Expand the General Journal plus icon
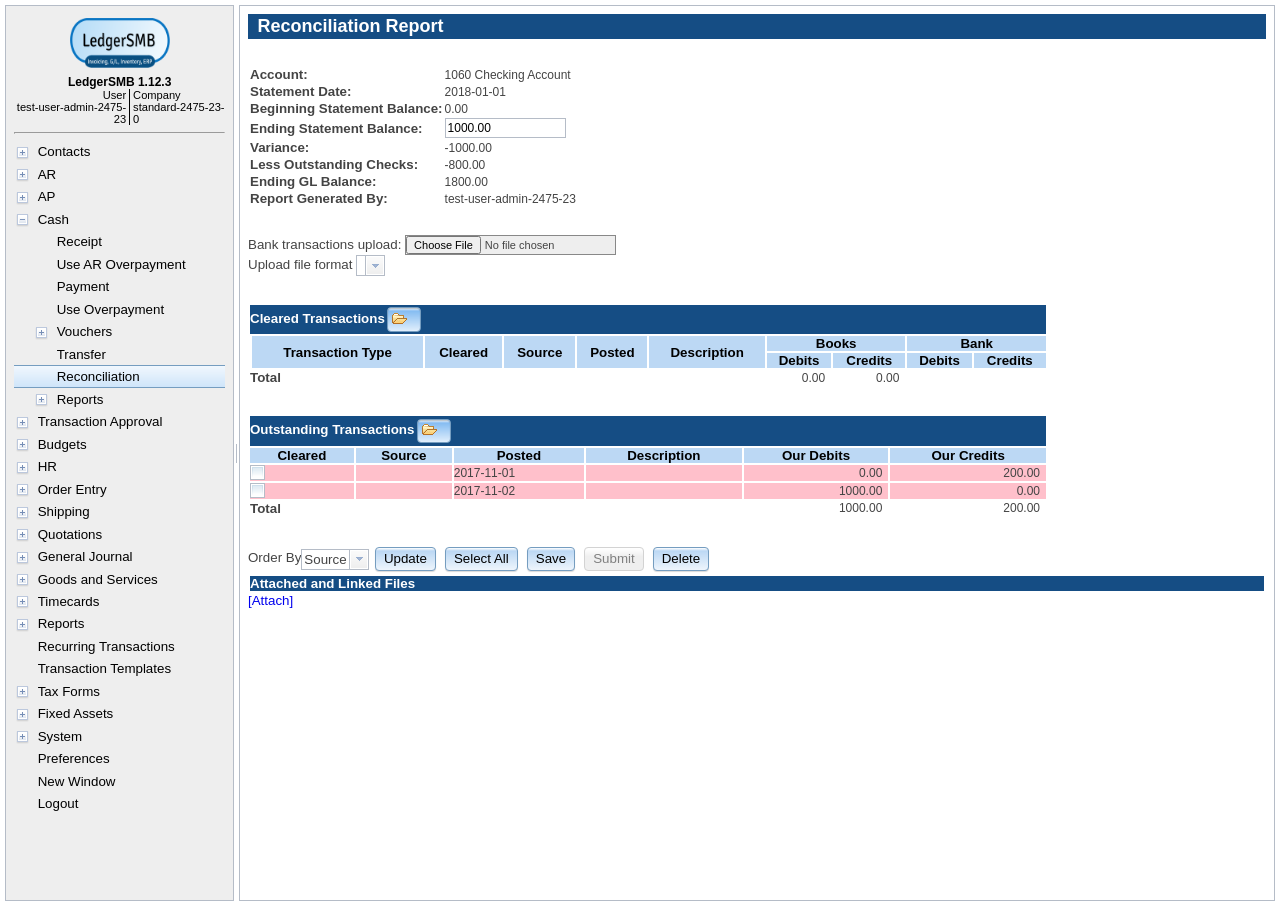The height and width of the screenshot is (906, 1280). 22,557
